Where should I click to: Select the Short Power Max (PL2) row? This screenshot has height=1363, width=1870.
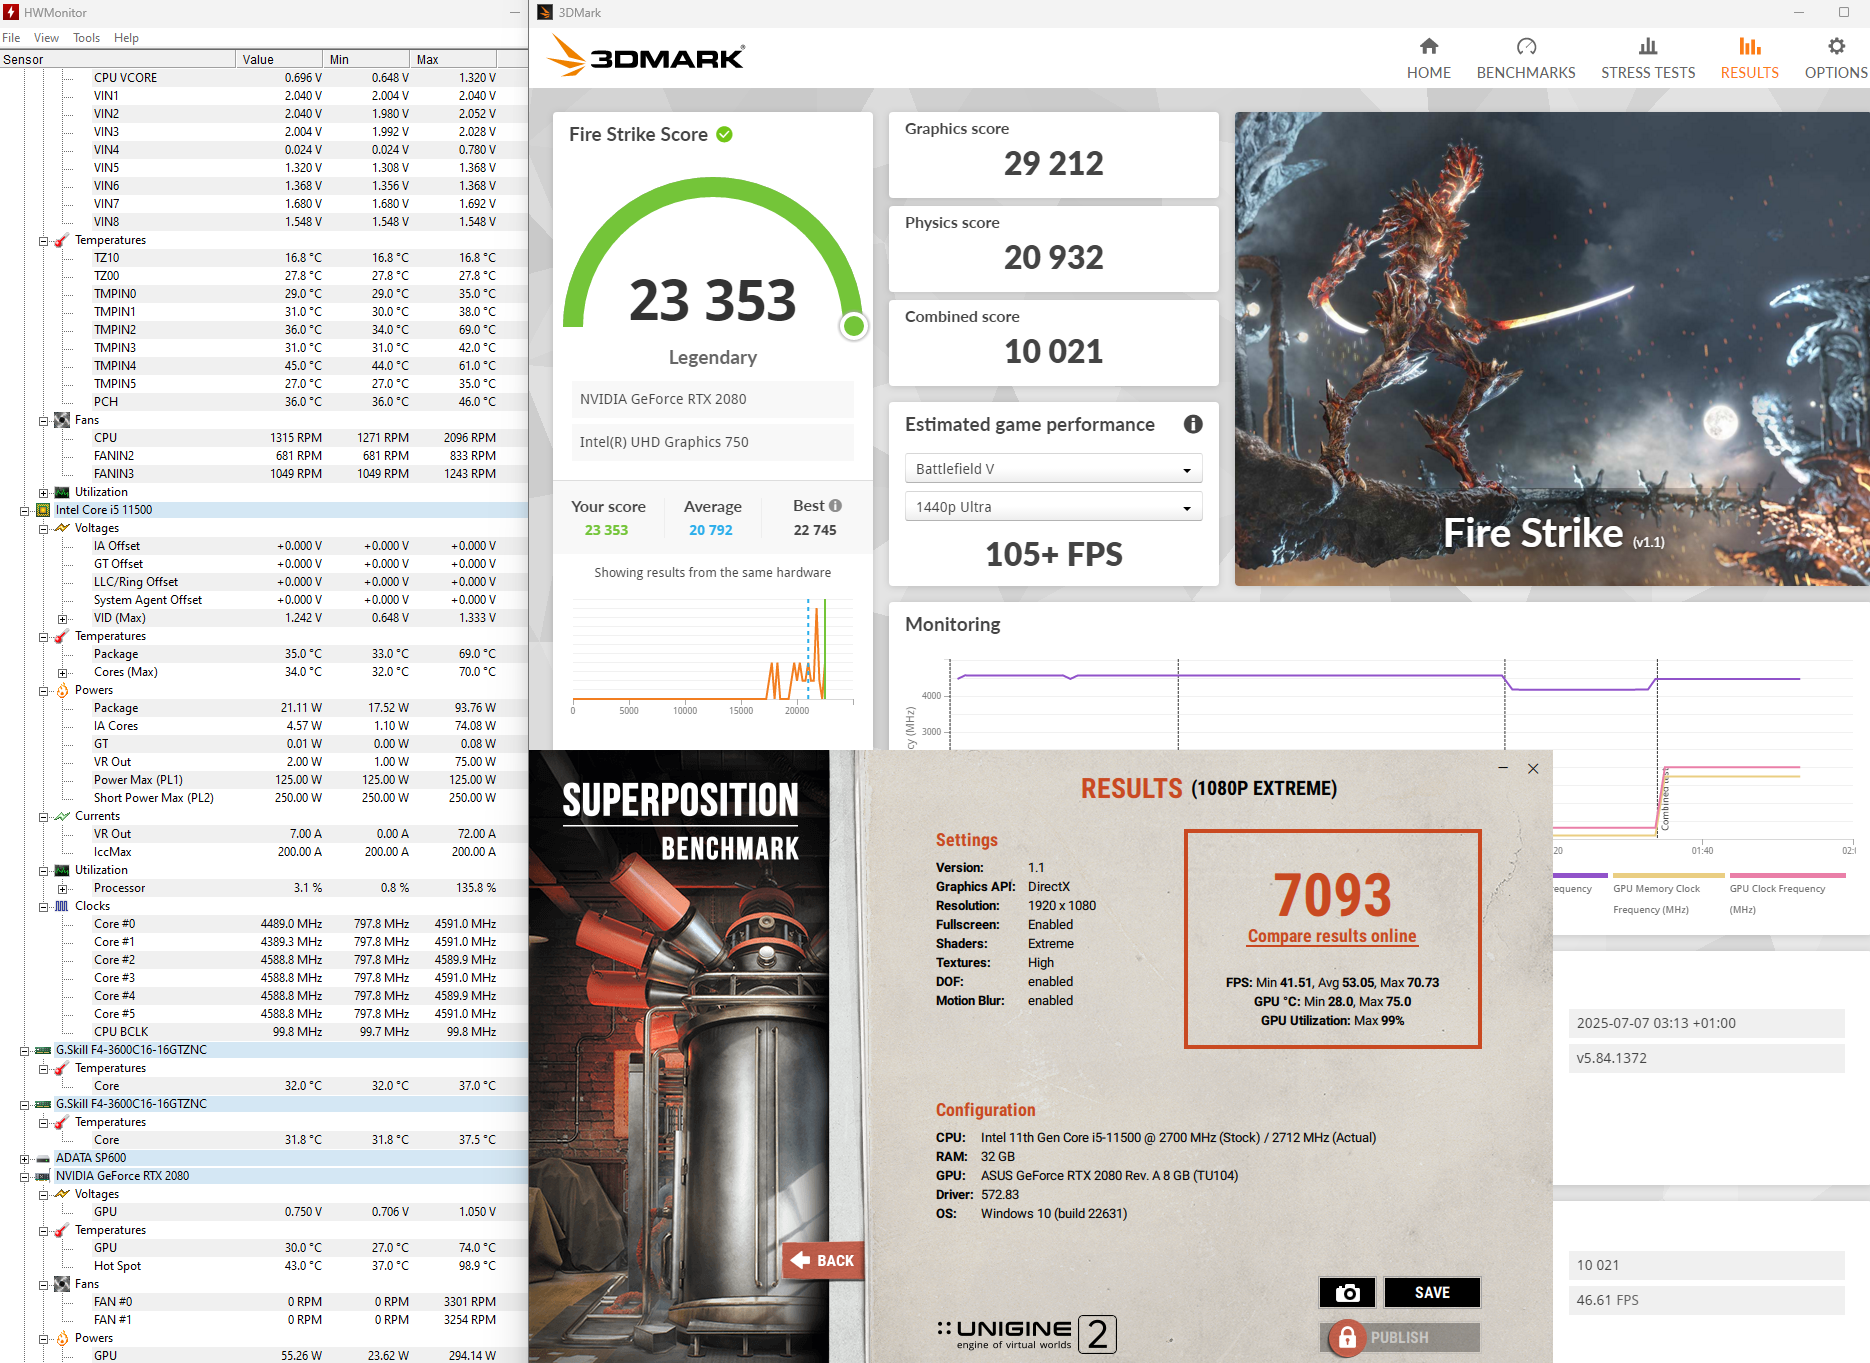point(264,798)
